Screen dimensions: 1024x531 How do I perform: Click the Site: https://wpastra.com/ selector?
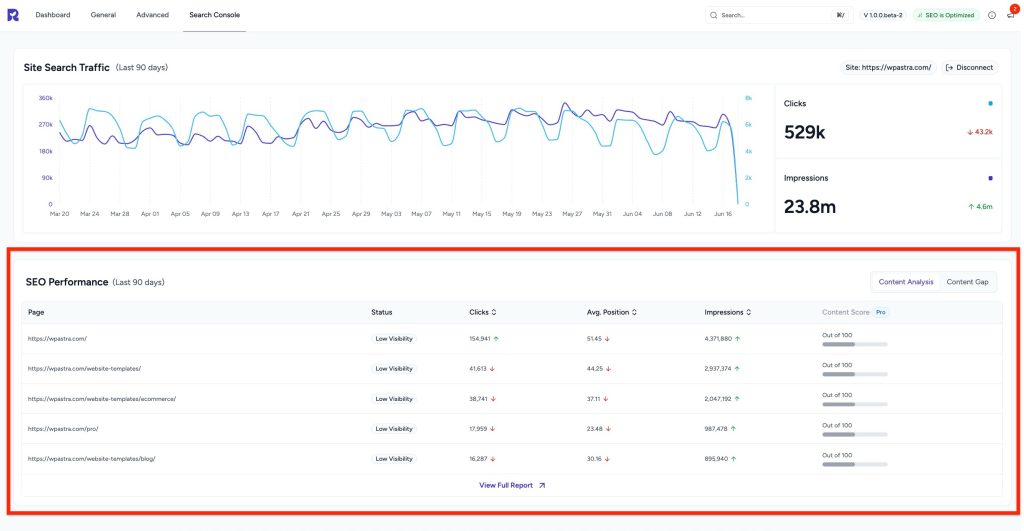(888, 67)
